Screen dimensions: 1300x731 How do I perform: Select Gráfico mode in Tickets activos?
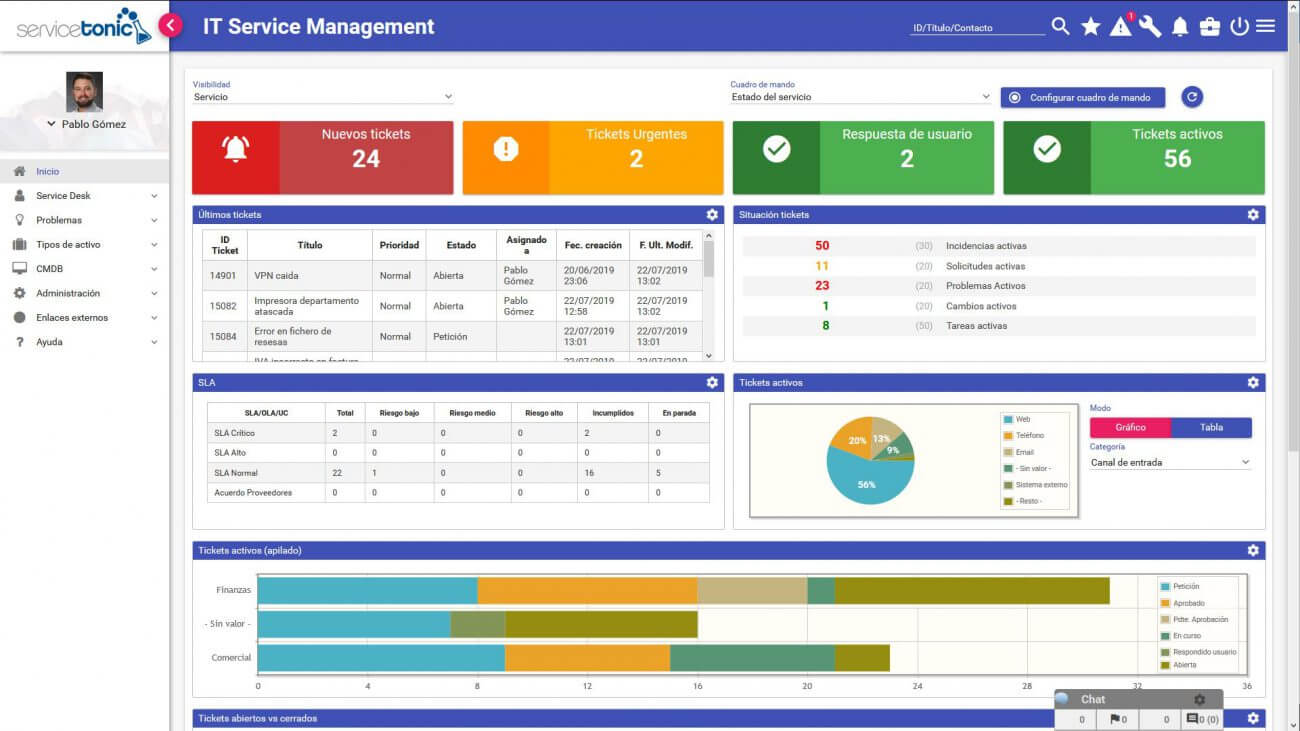(1130, 427)
